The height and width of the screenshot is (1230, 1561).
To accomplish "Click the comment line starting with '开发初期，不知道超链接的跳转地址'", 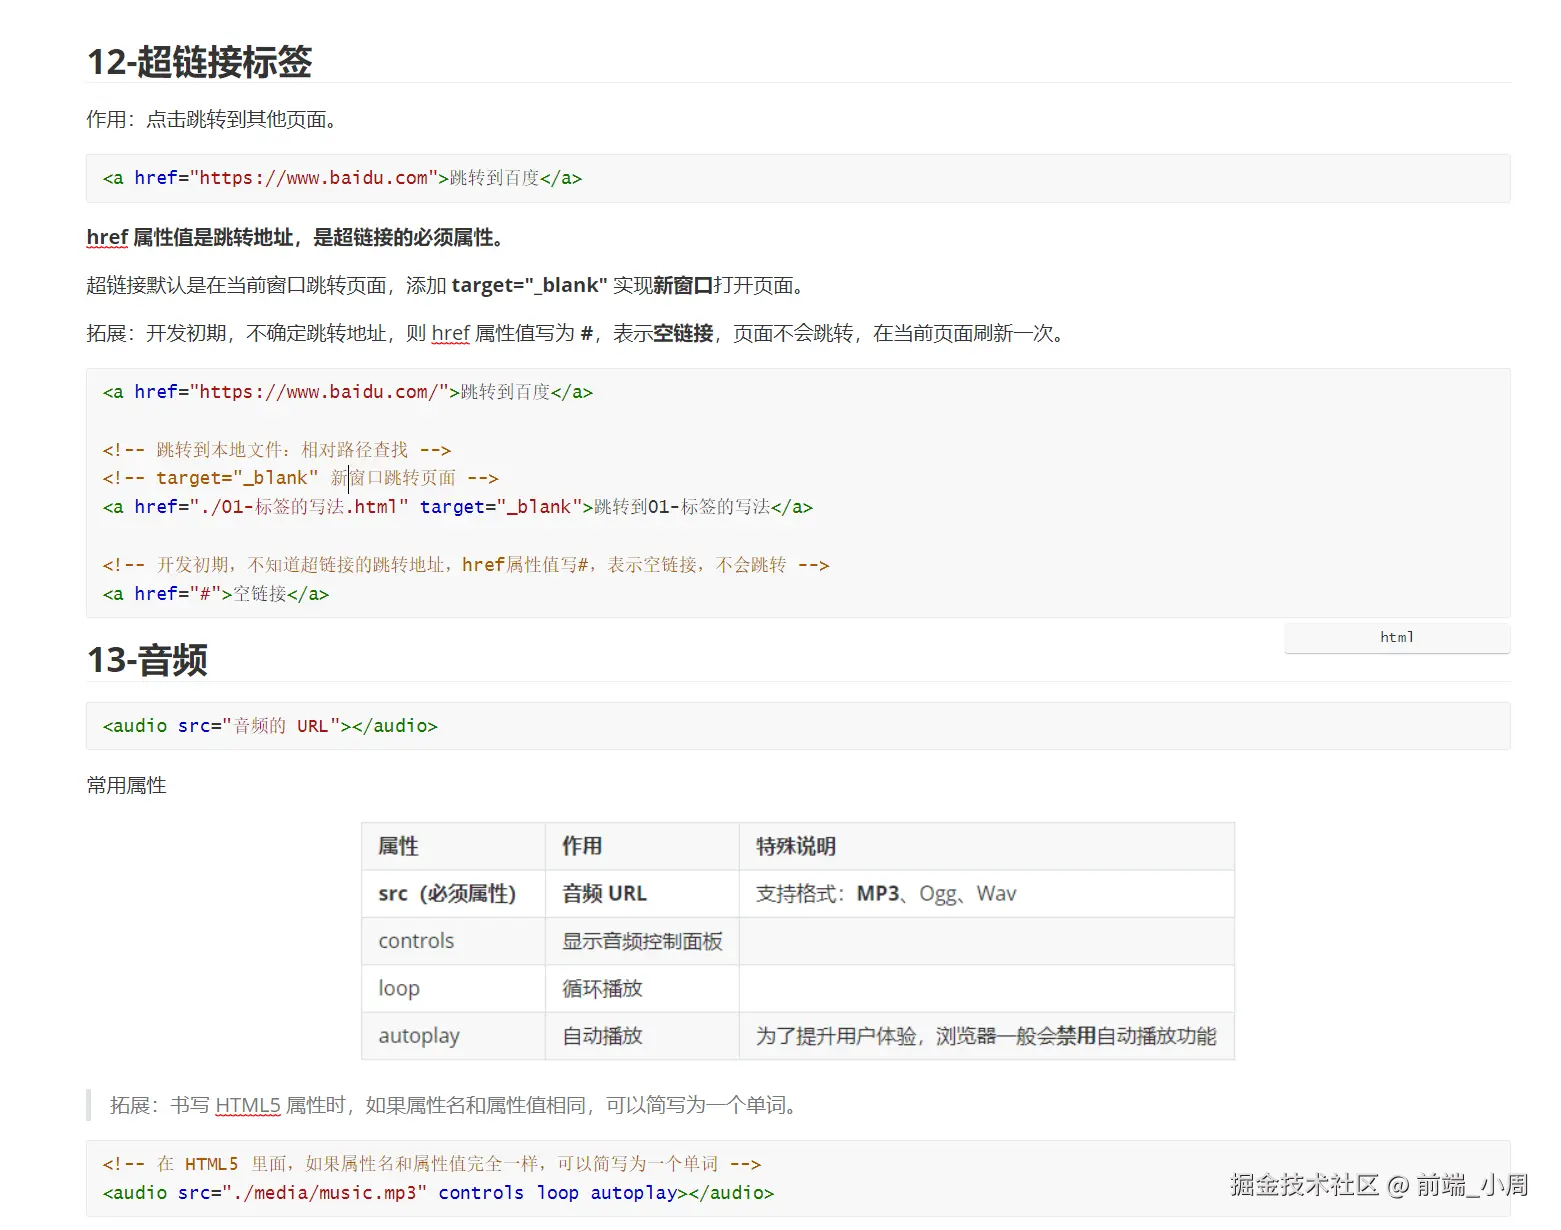I will click(465, 565).
